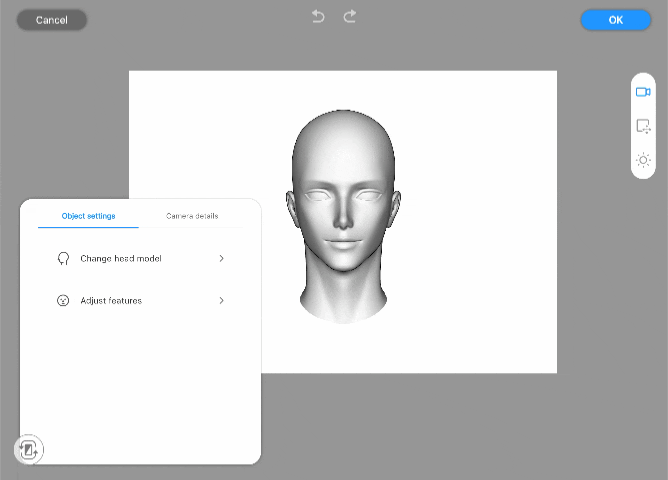The height and width of the screenshot is (480, 668).
Task: Click the face icon beside Adjust features
Action: (x=63, y=301)
